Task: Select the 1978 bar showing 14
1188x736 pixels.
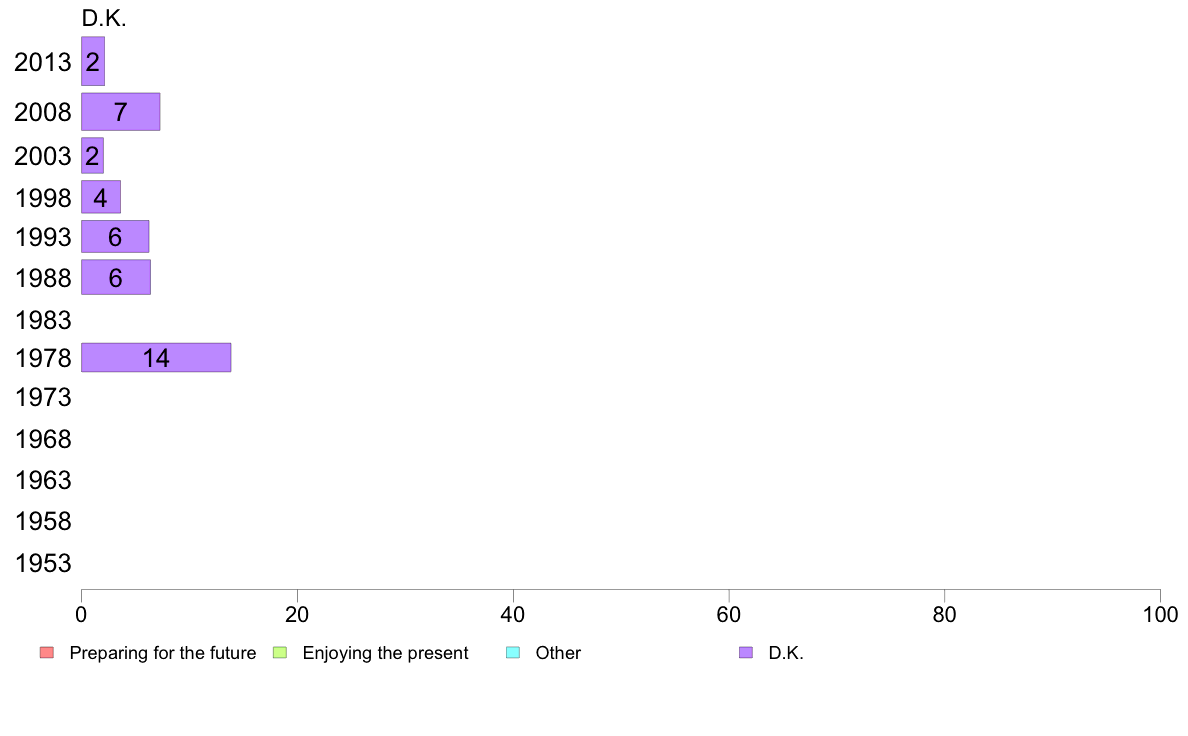Action: click(x=156, y=358)
